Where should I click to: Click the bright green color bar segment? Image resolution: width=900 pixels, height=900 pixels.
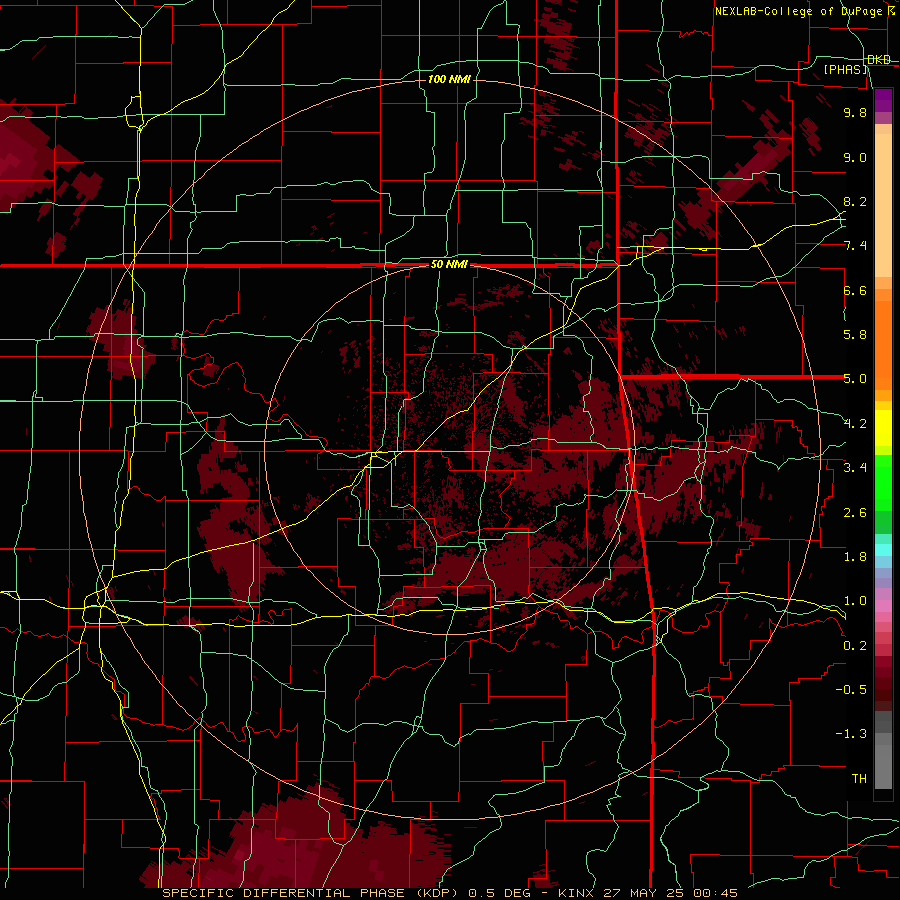(883, 484)
